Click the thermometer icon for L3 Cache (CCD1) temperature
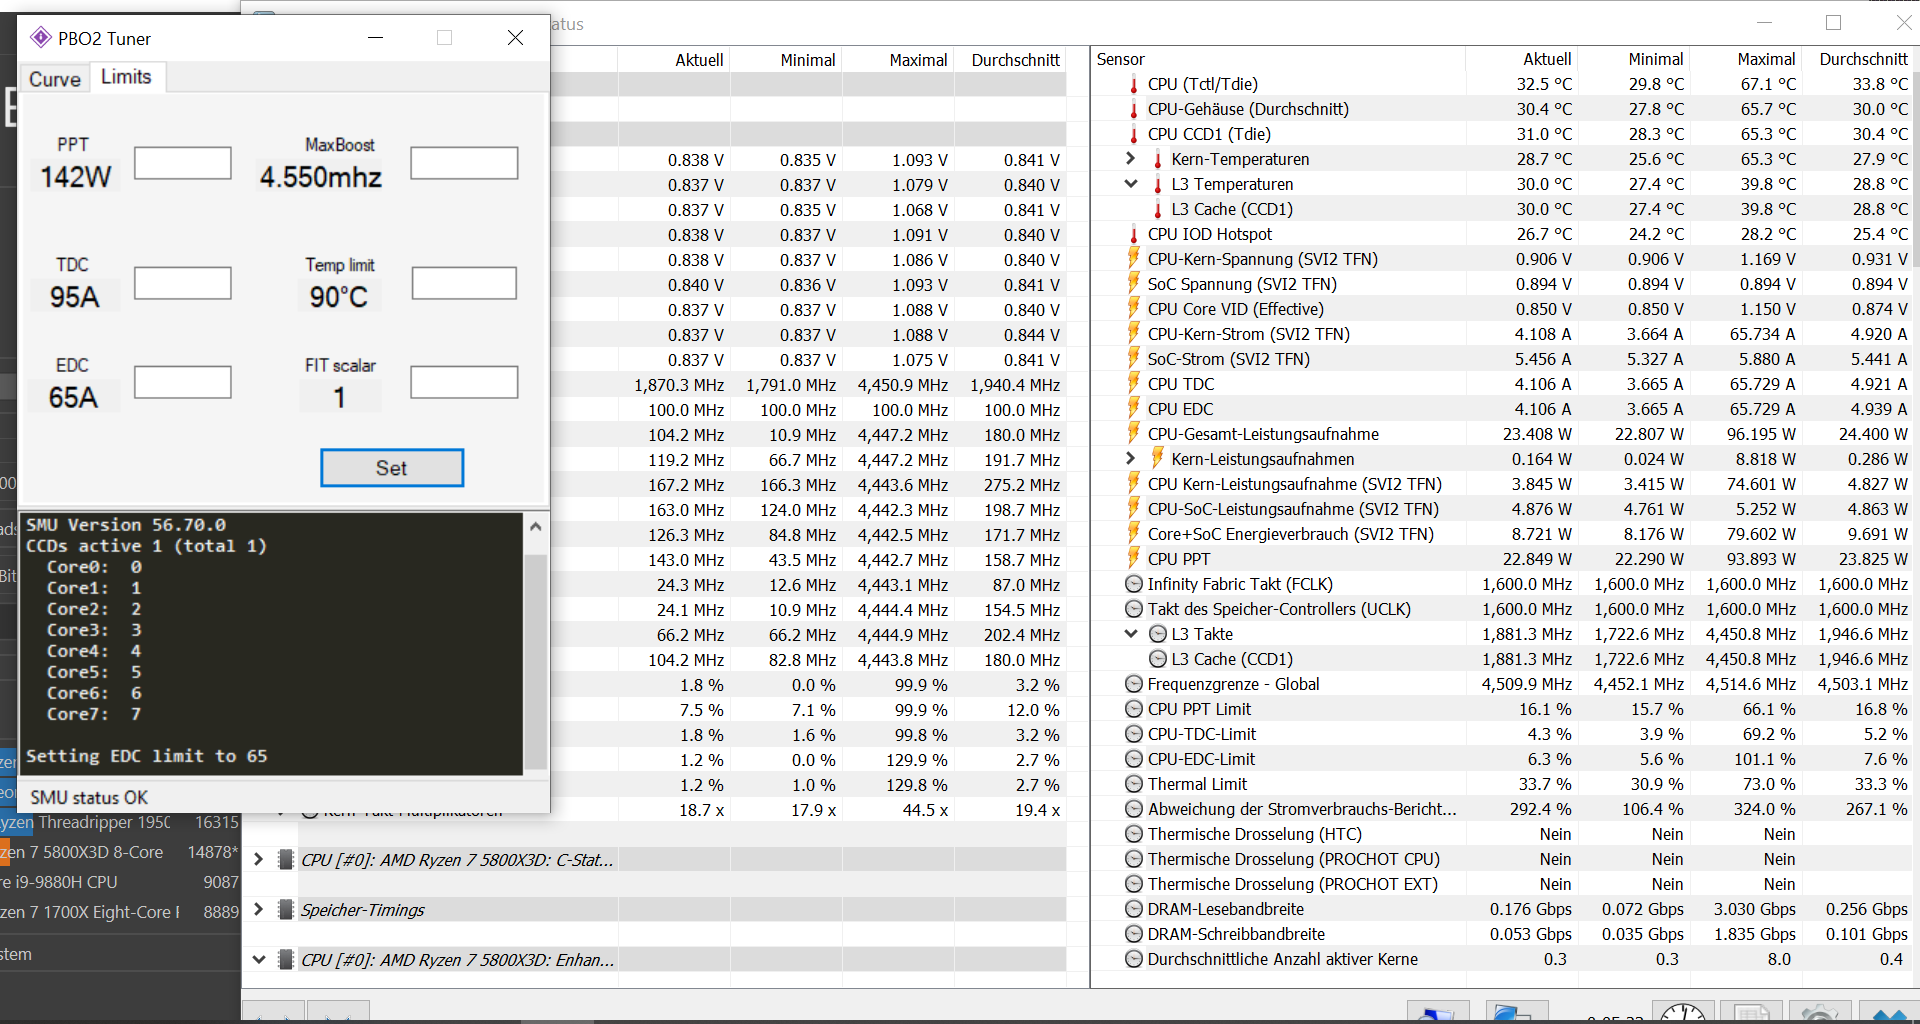Screen dimensions: 1920x1024 [x=1157, y=209]
